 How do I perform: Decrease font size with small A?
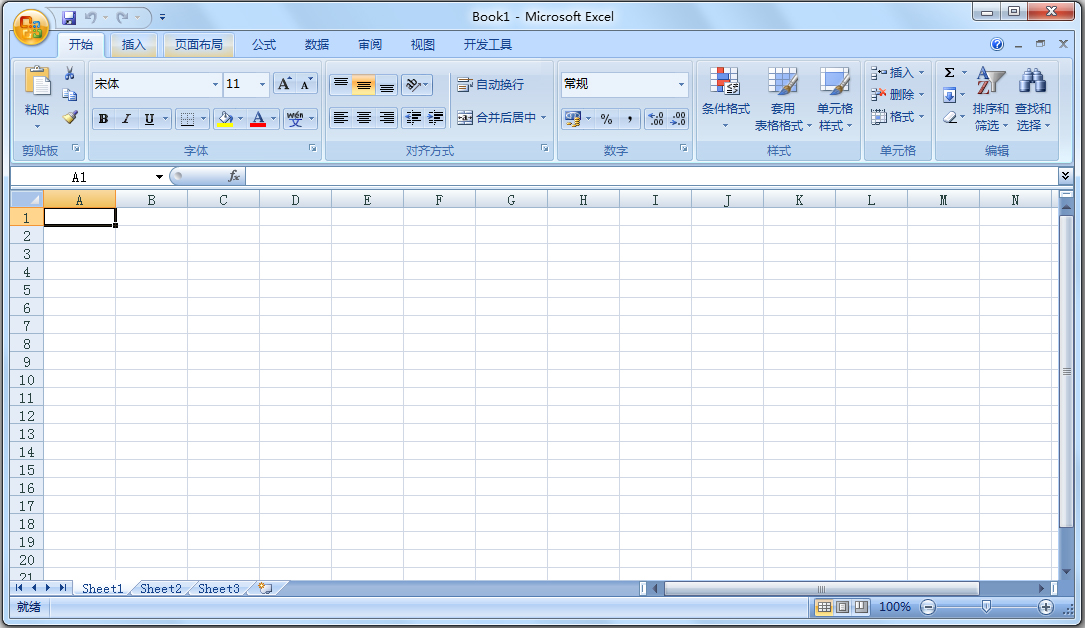click(305, 84)
